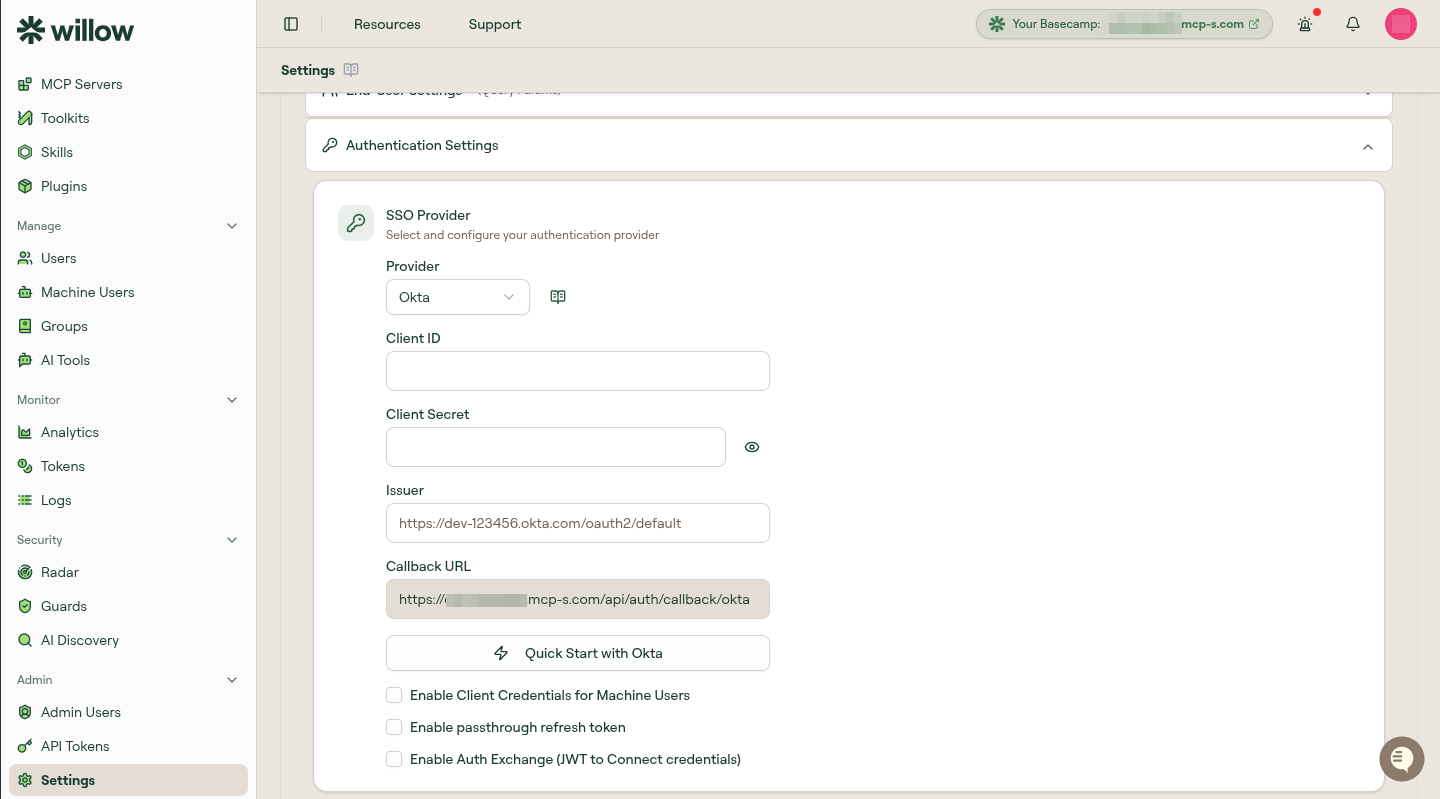Open the notifications bell

tap(1353, 24)
